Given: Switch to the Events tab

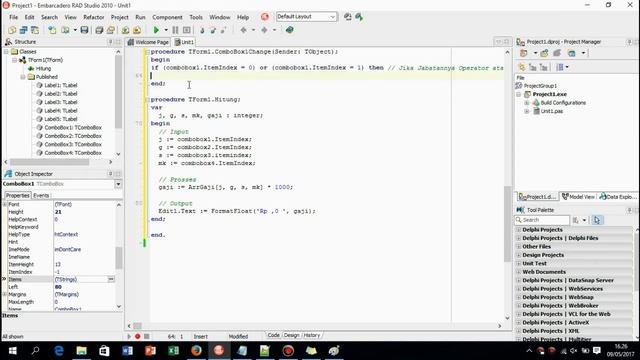Looking at the screenshot, I should (x=41, y=196).
